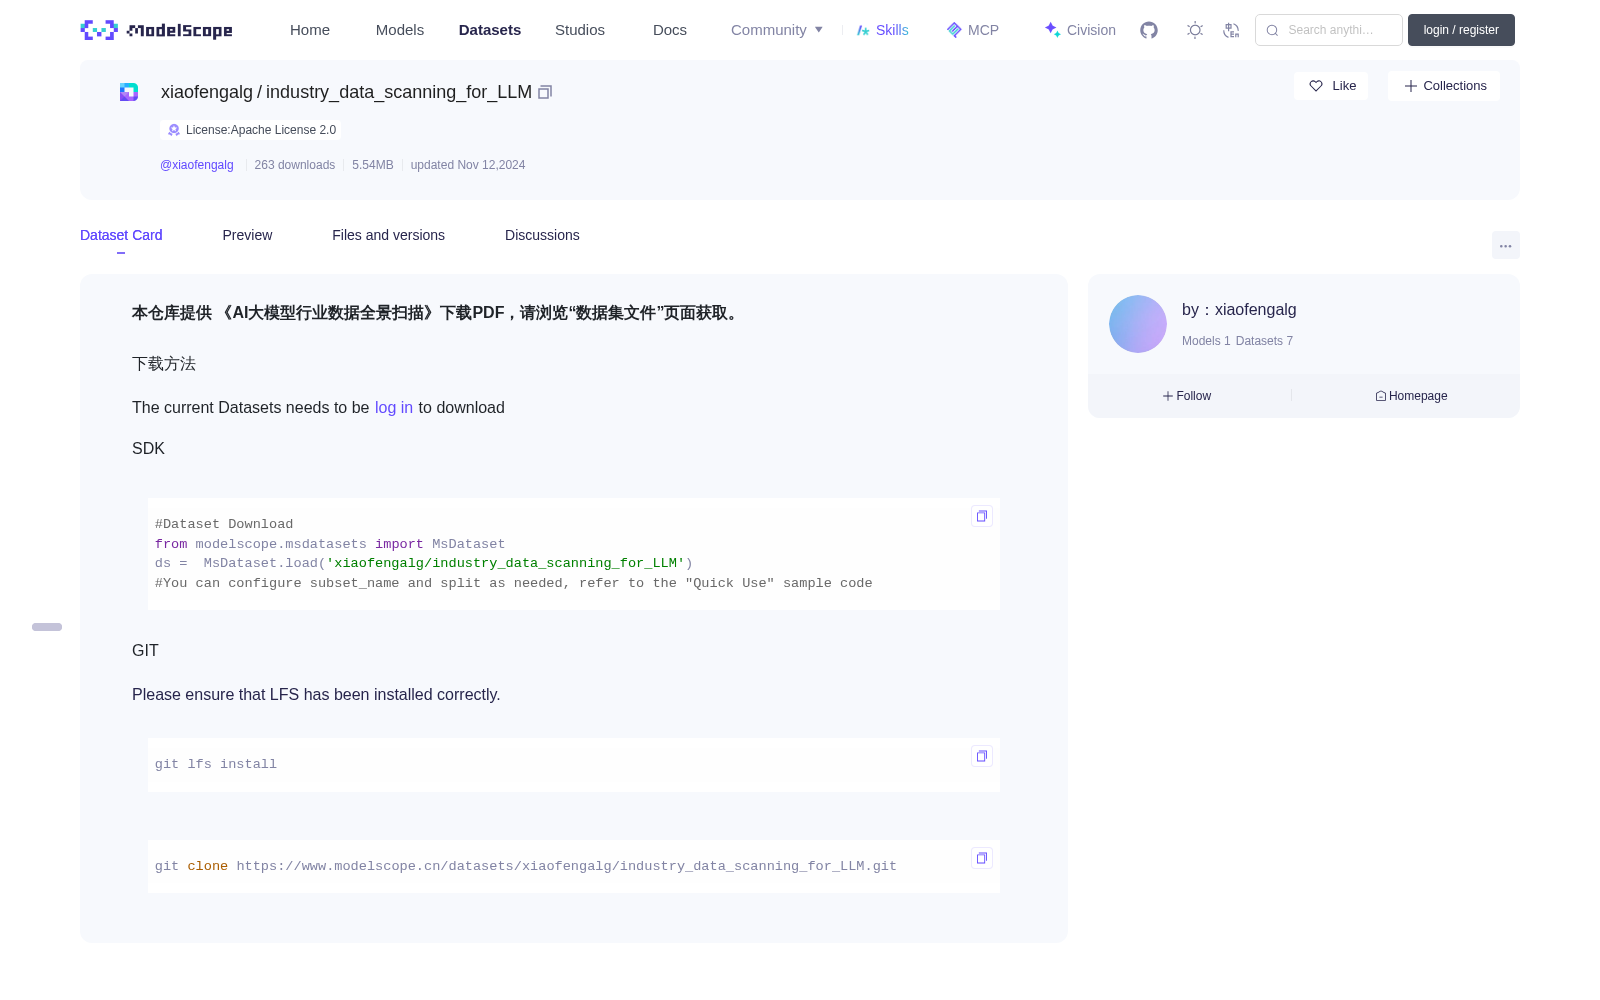The image size is (1600, 1000).
Task: Click the '#Dataset Download' comment line
Action: 224,524
